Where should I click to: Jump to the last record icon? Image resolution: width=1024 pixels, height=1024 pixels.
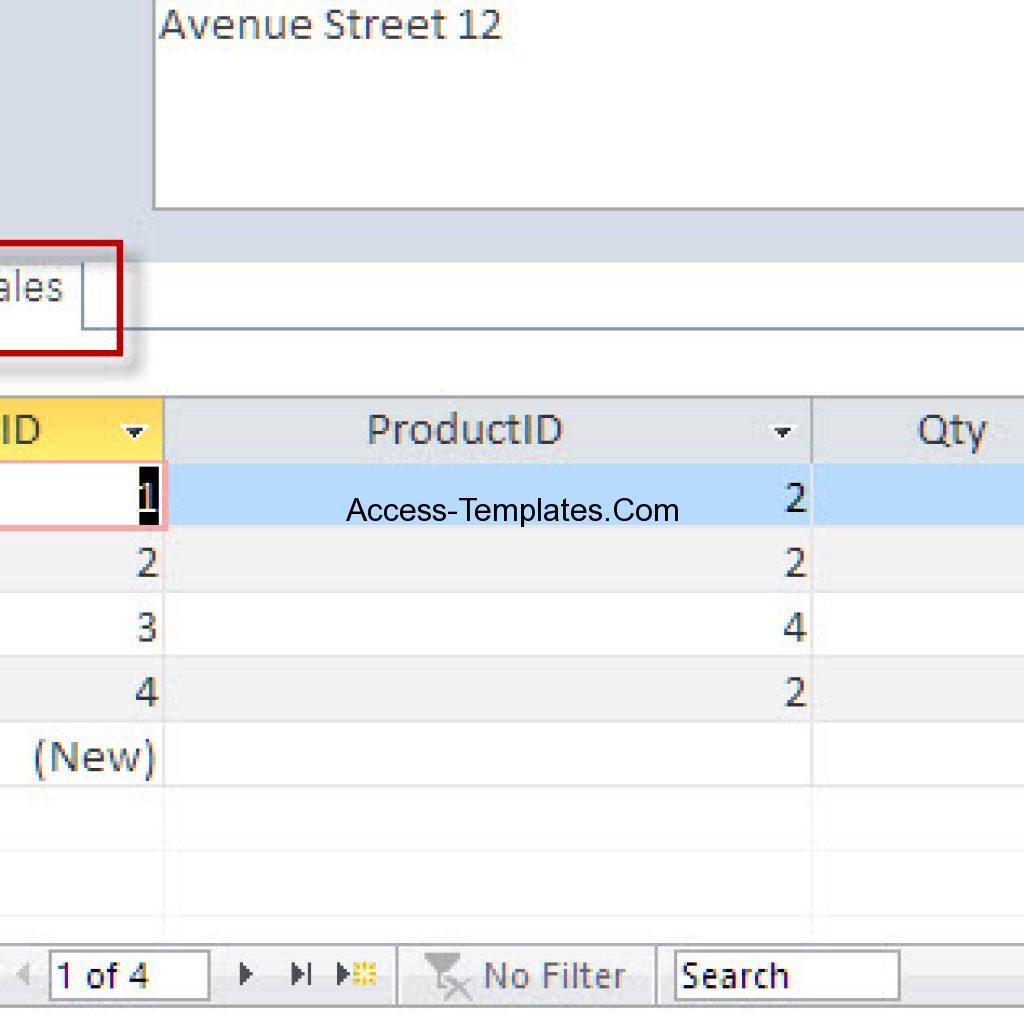(300, 975)
